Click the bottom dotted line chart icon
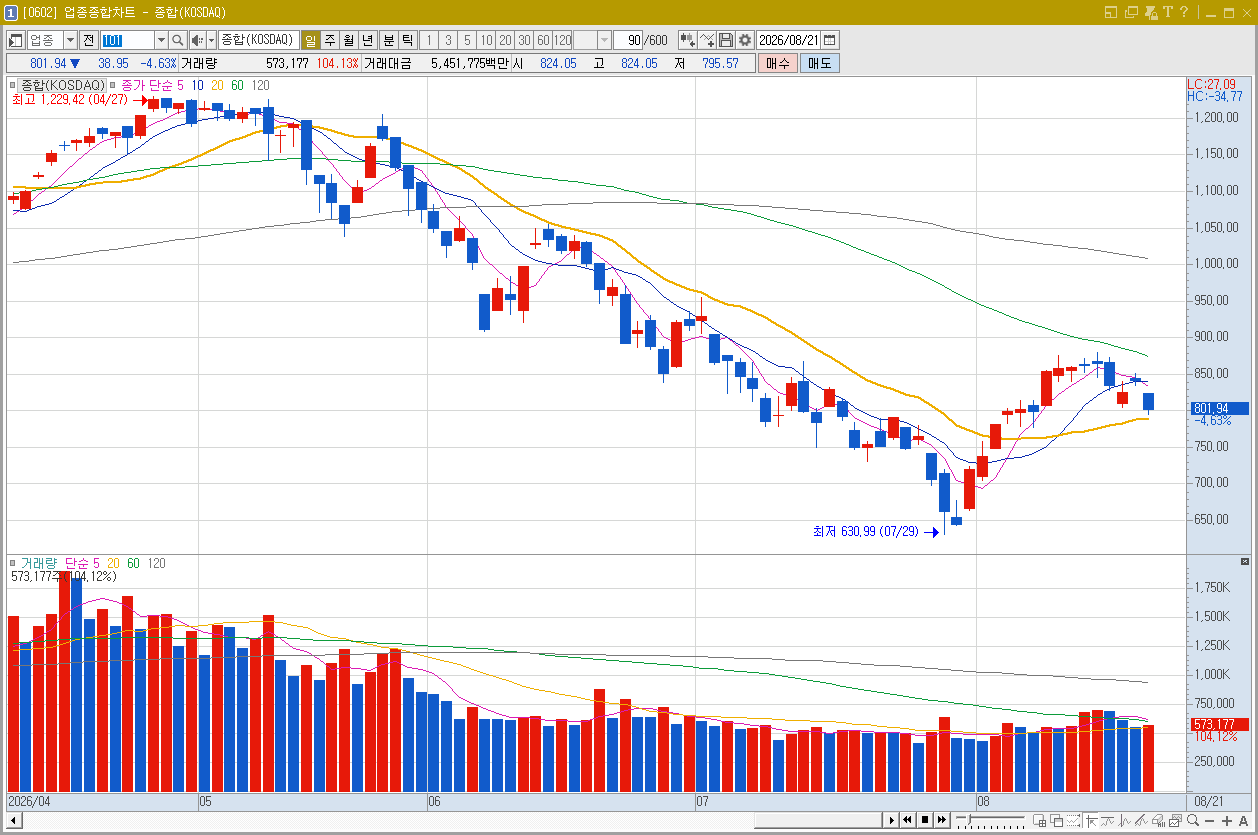The image size is (1258, 835). click(x=1073, y=820)
